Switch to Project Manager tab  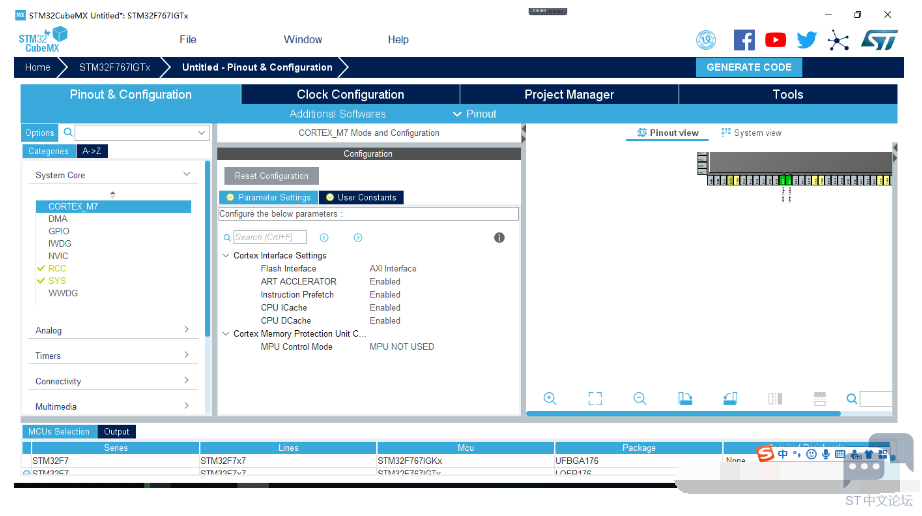569,95
